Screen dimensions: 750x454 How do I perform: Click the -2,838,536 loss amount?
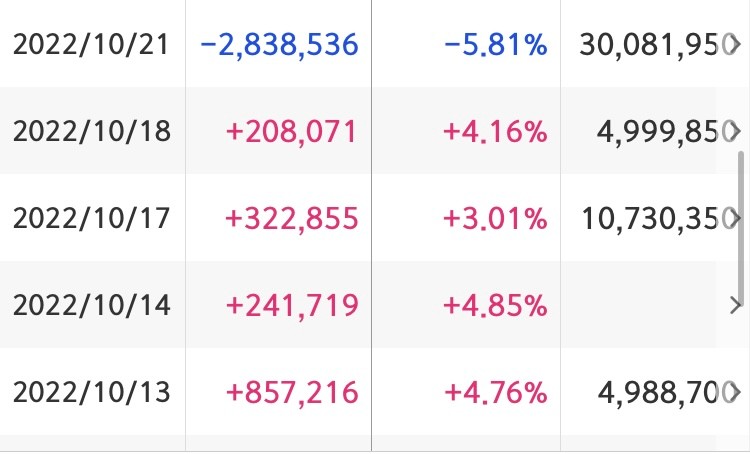pos(279,44)
